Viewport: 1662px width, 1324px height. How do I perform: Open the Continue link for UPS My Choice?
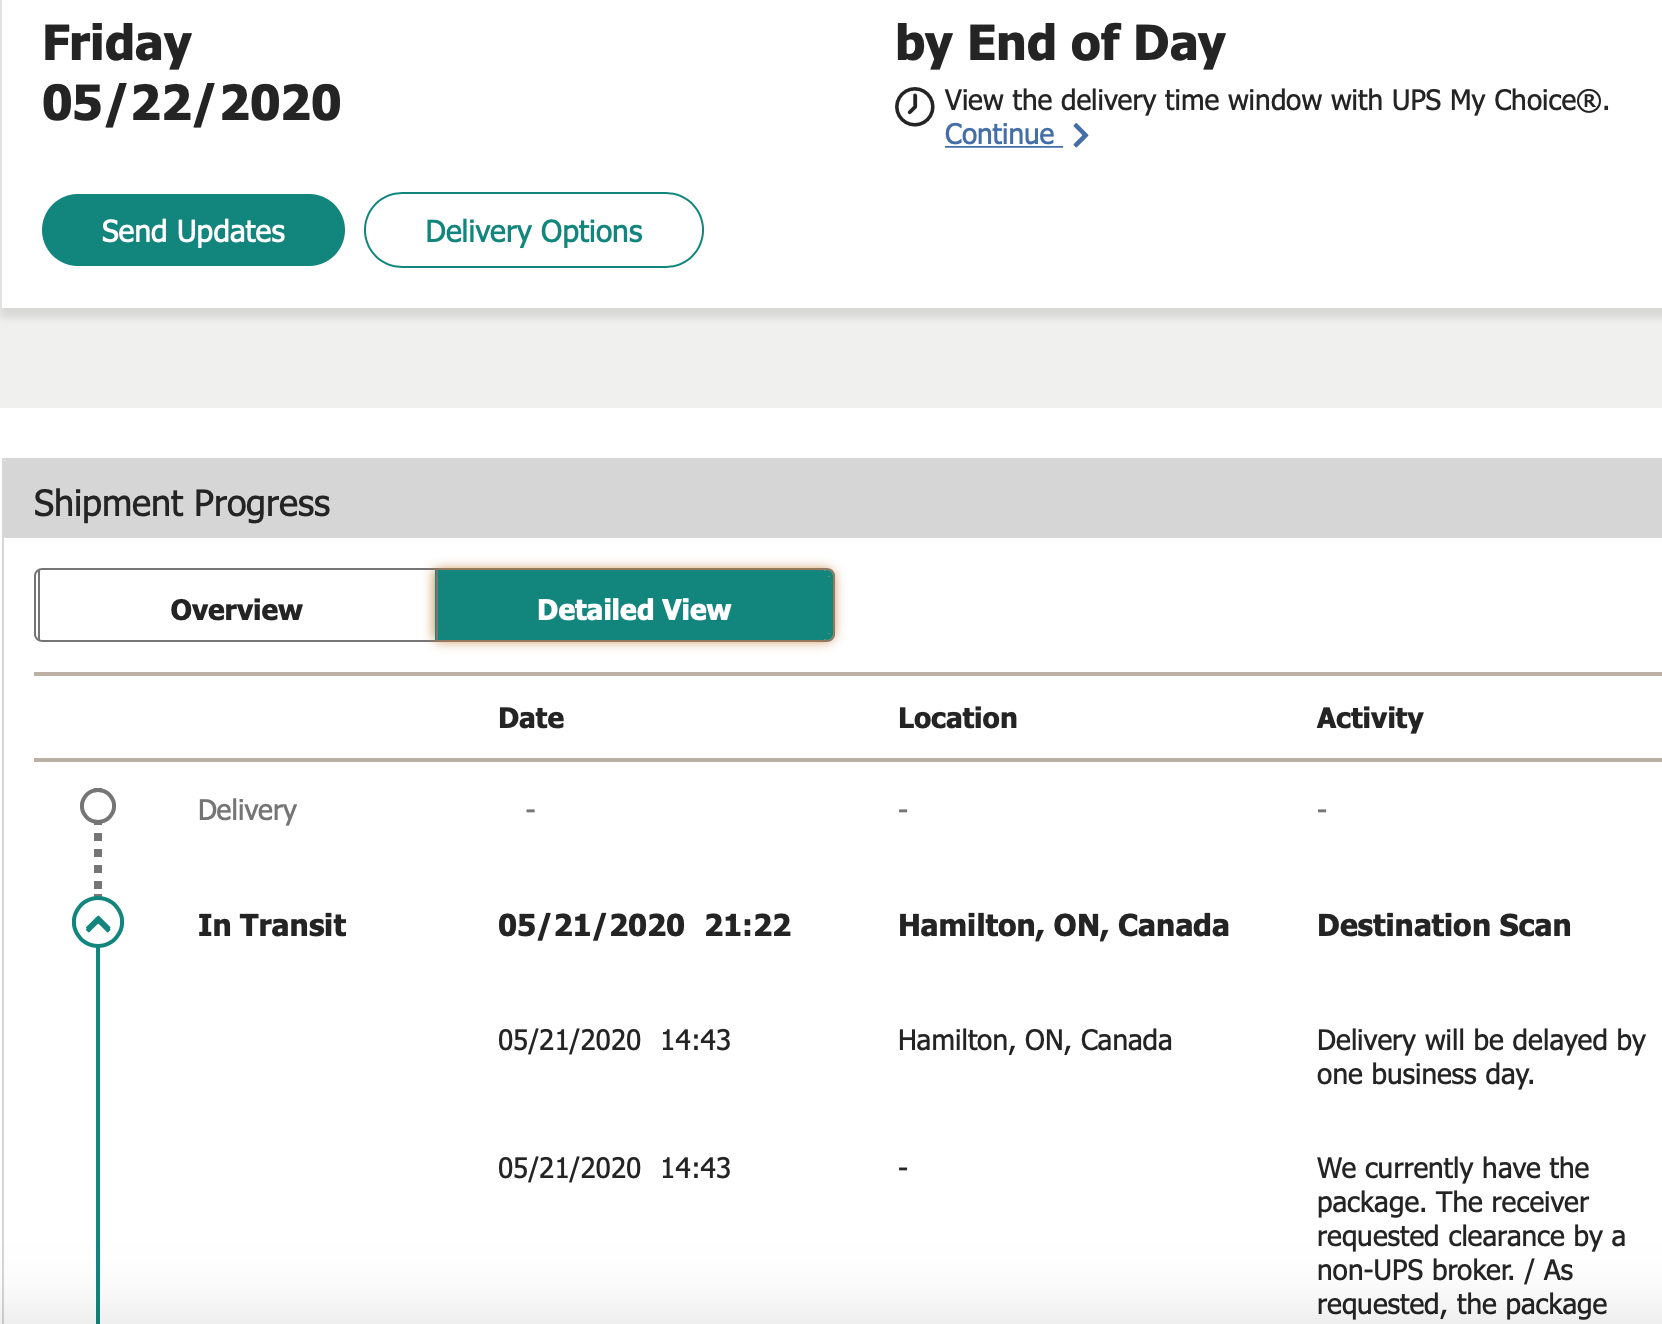point(1001,135)
